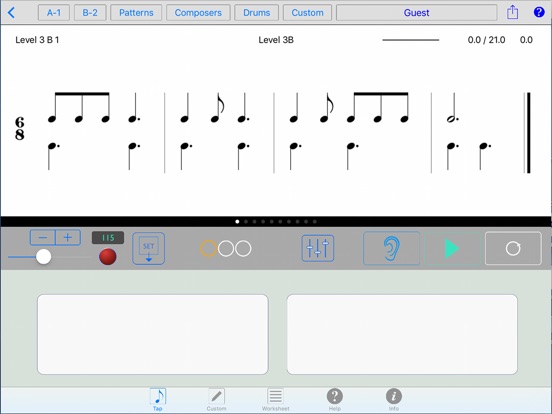Go to the second page dot

pos(246,221)
